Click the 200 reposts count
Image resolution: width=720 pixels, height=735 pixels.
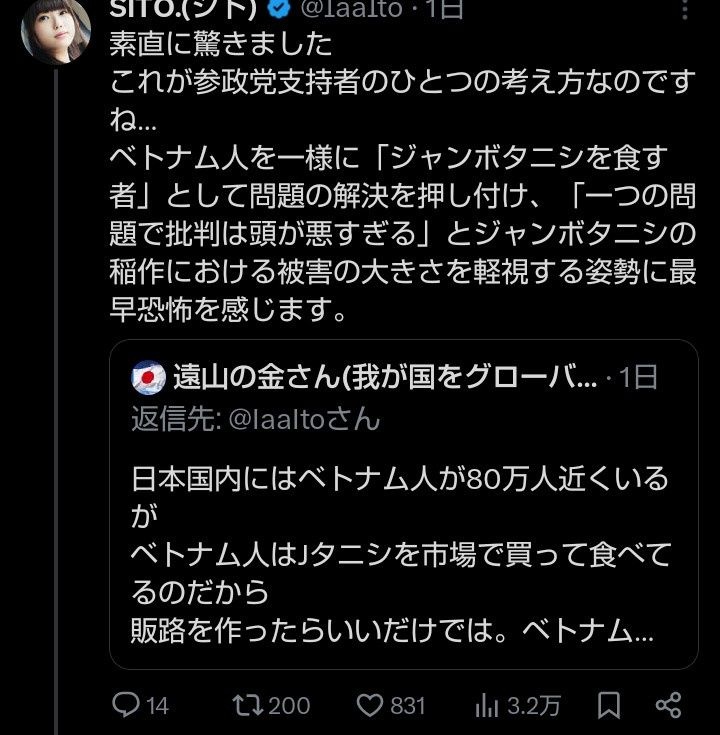(289, 706)
